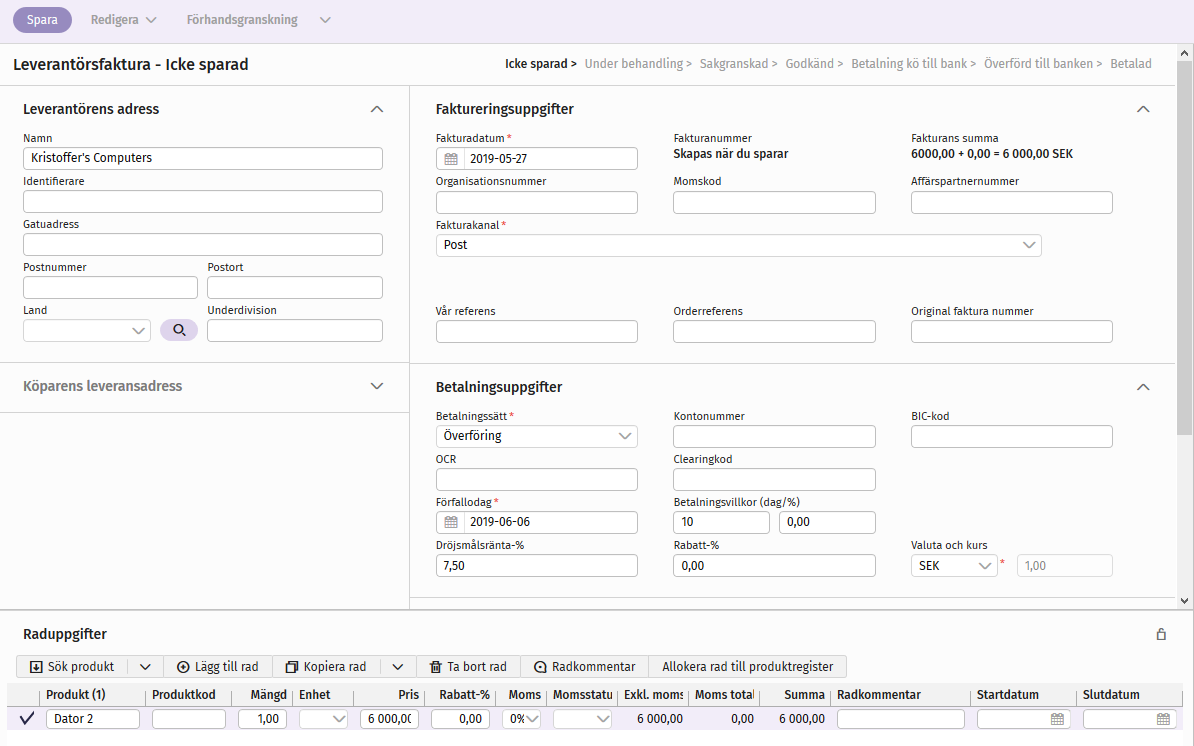The width and height of the screenshot is (1194, 746).
Task: Click the Betalningsvillkor days field showing 10
Action: click(x=721, y=522)
